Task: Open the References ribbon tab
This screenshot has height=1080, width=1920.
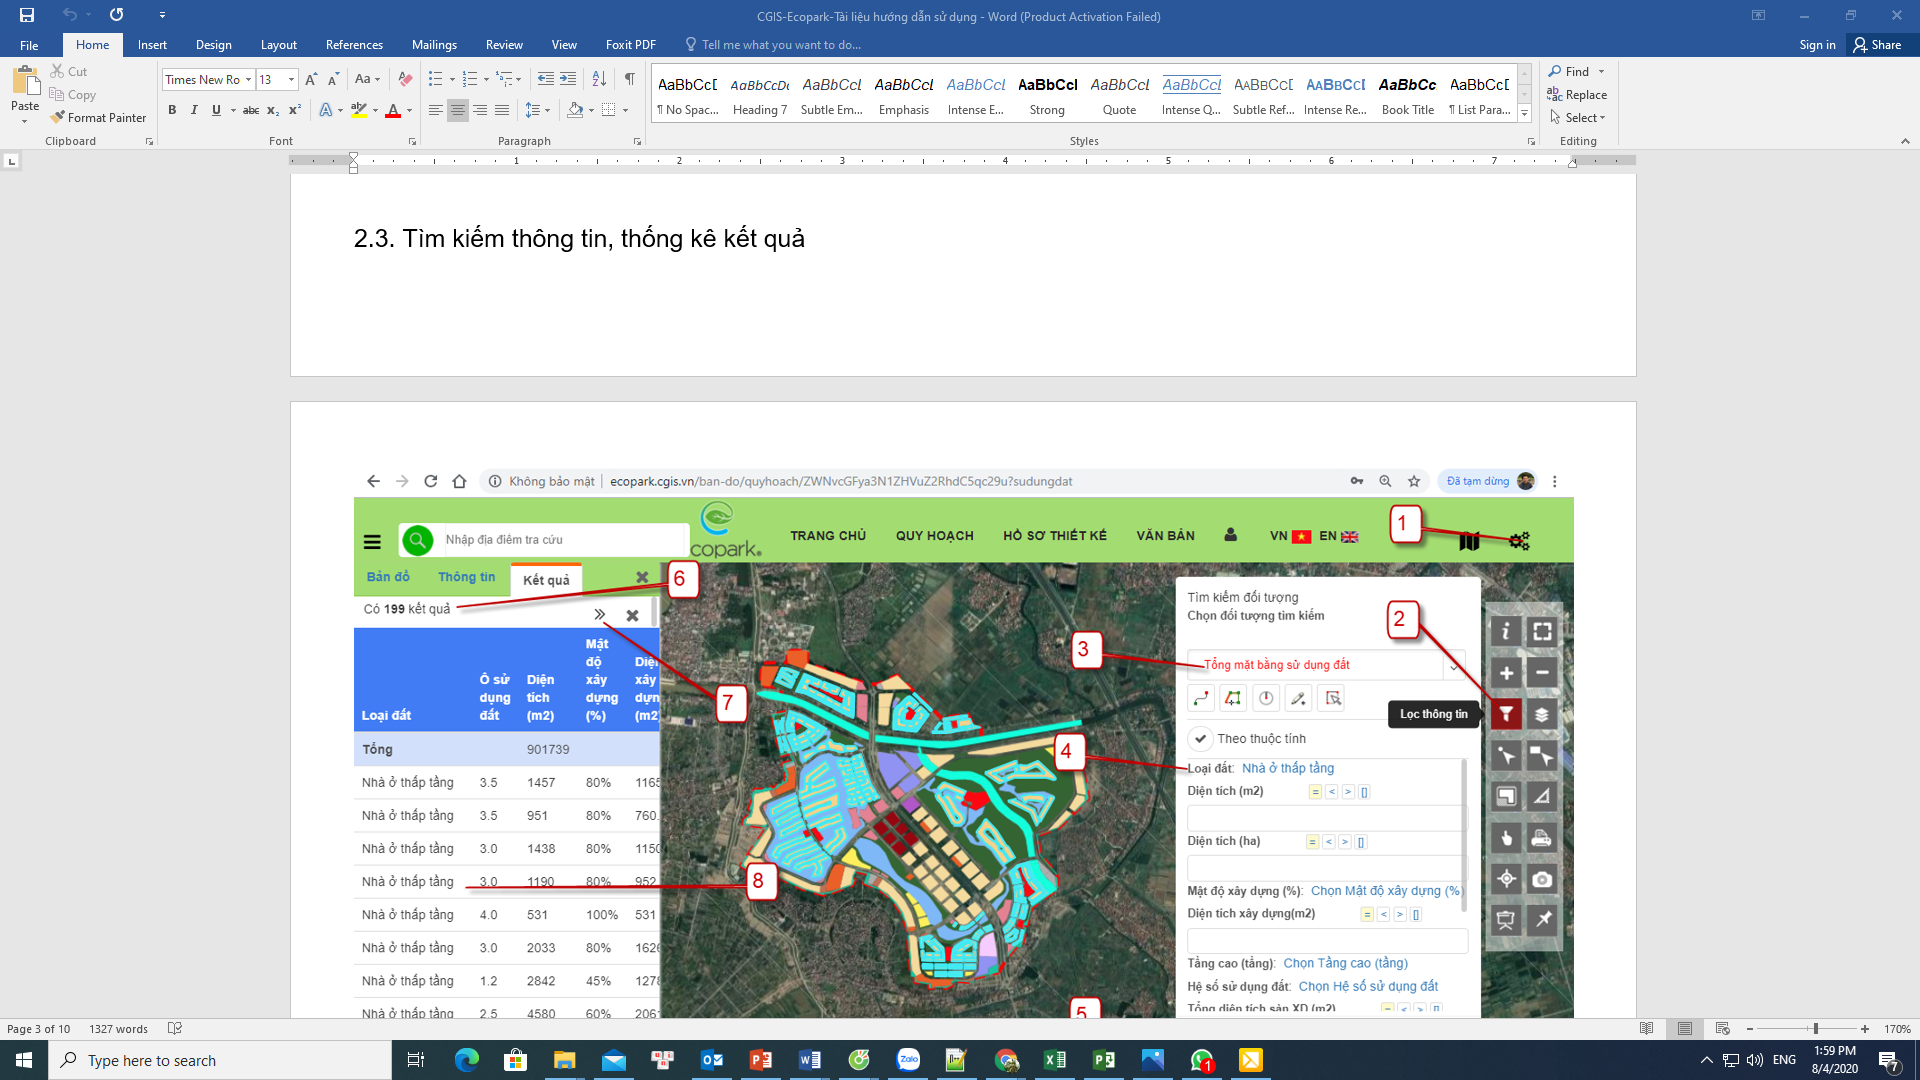Action: (354, 45)
